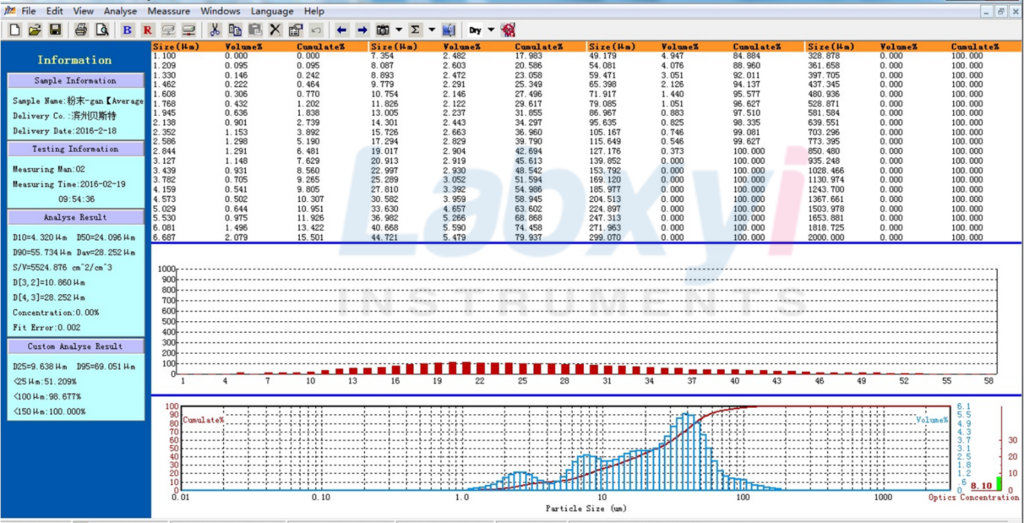This screenshot has height=523, width=1024.
Task: Undo with the curved arrow icon
Action: coord(316,30)
